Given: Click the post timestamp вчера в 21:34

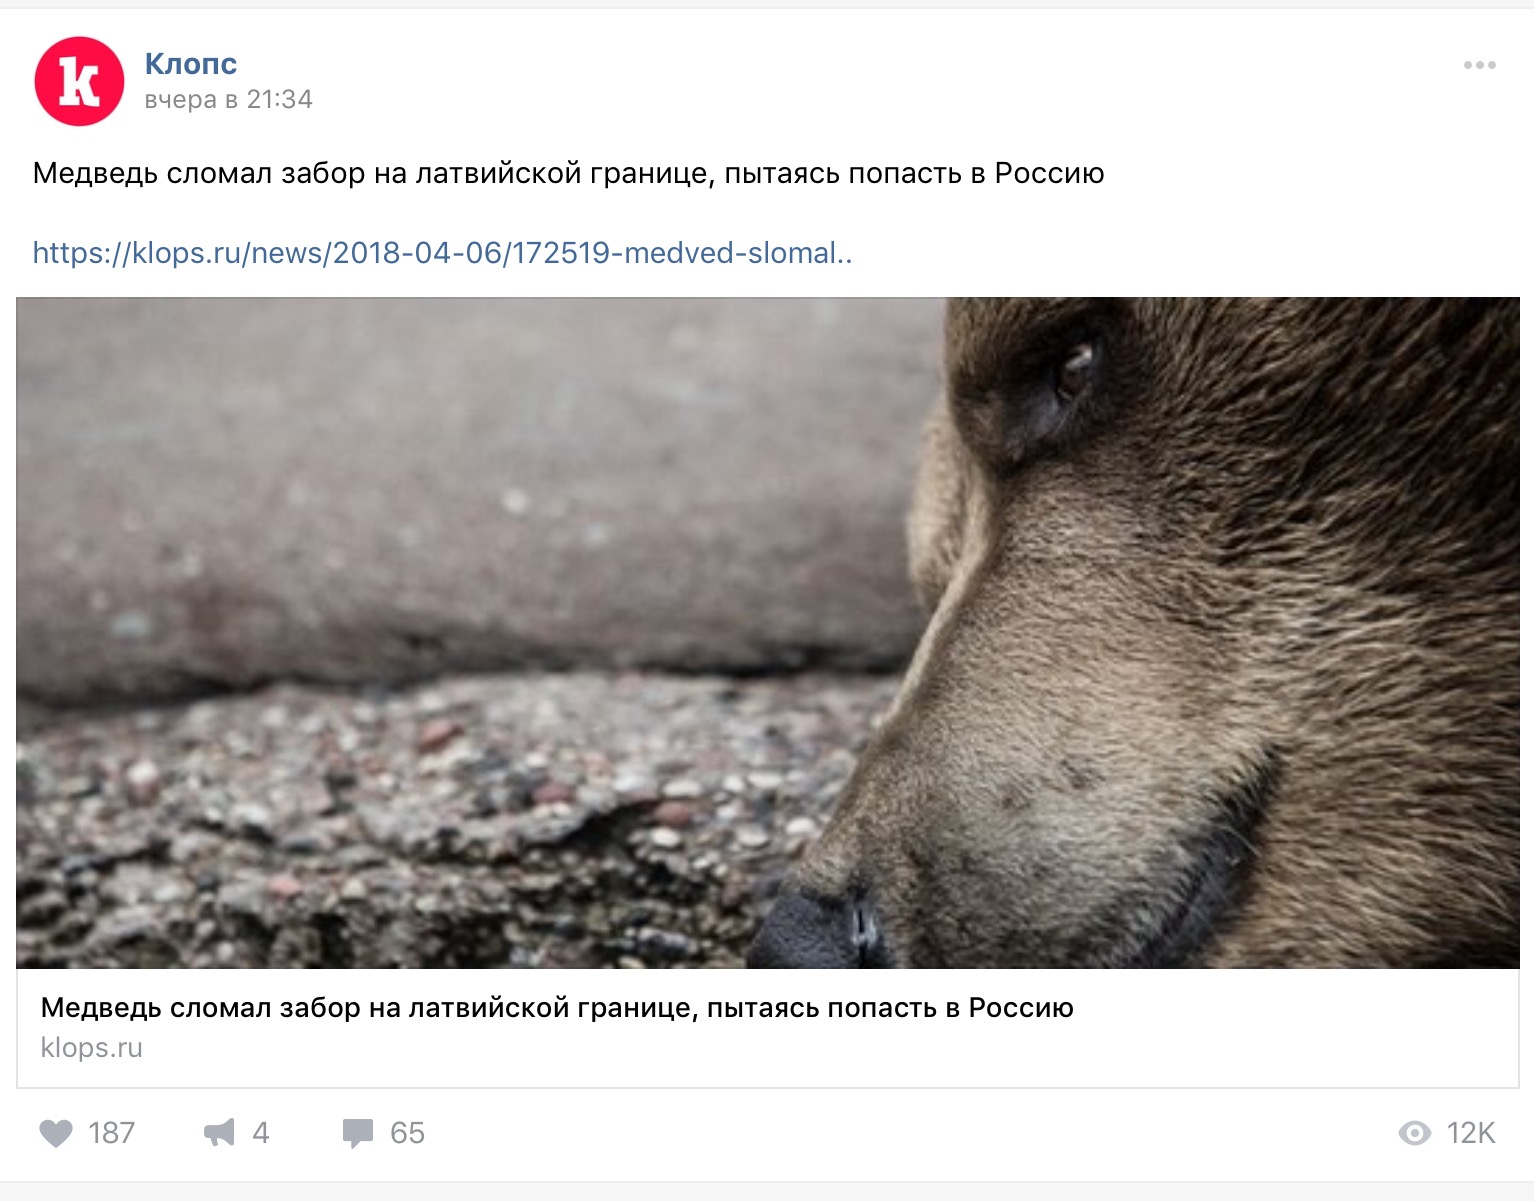Looking at the screenshot, I should pos(228,99).
